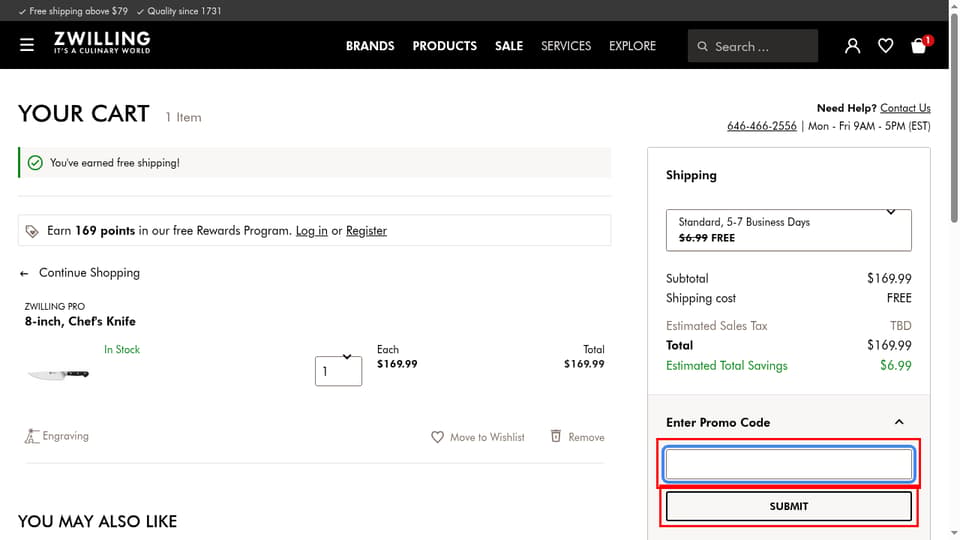This screenshot has height=540, width=960.
Task: Click the 'Free shipping above $79' banner text
Action: point(78,11)
